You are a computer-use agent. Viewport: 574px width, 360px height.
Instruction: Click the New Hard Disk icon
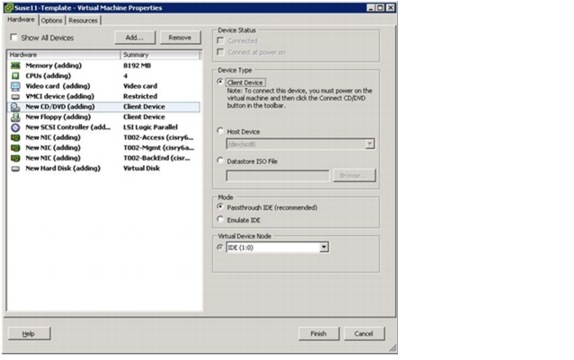tap(15, 169)
